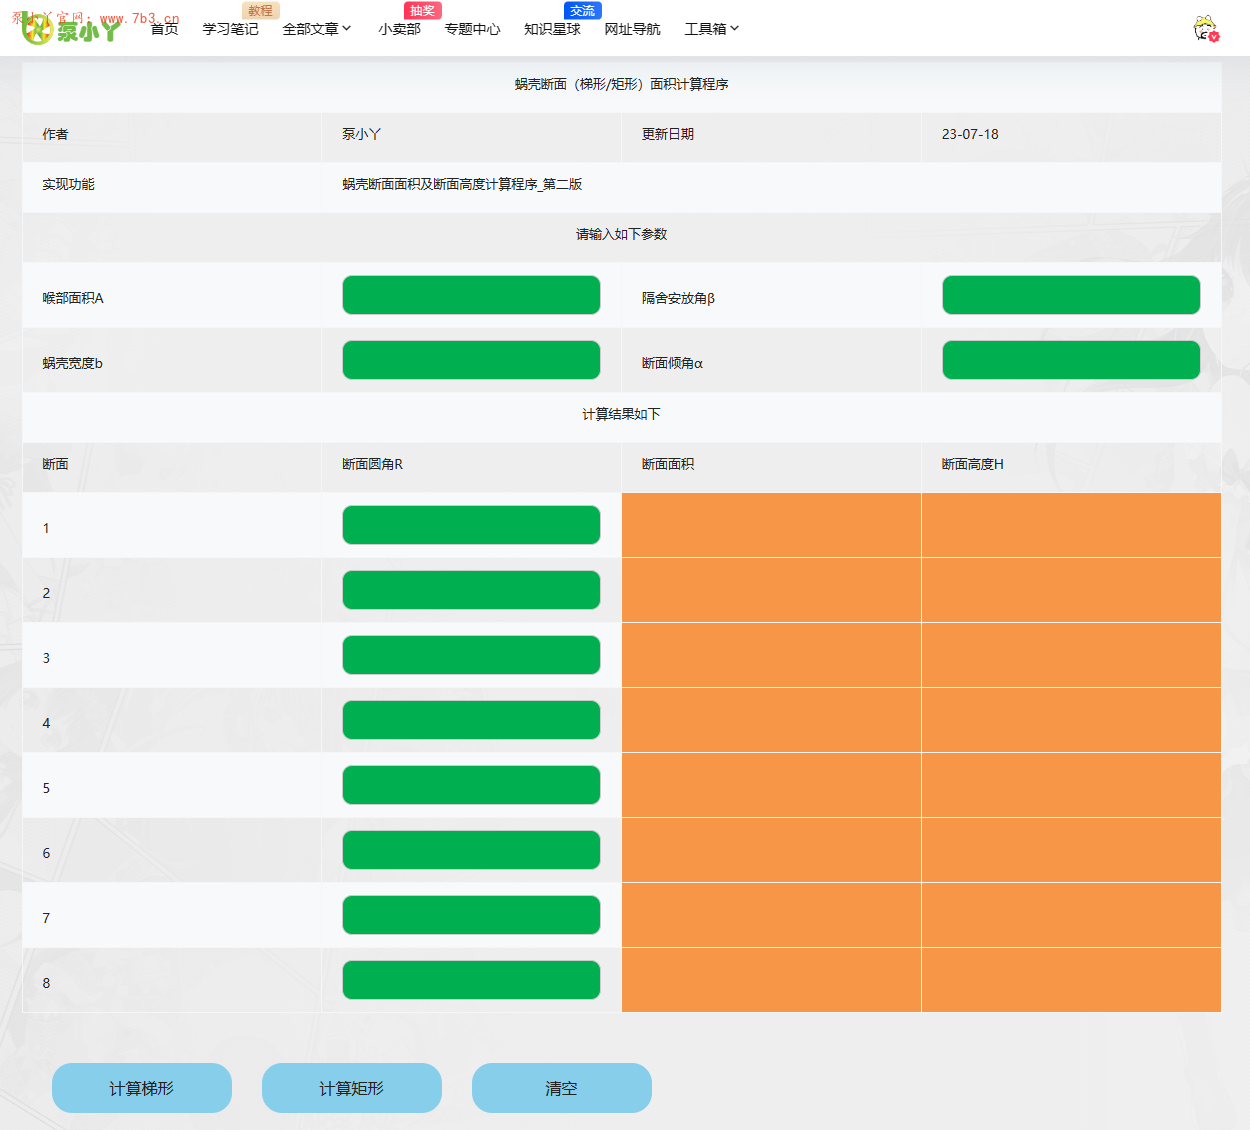Click the 蜗壳断面（梯形/矩形）面积计算程序 title
Screen dimensions: 1250x1130
(x=622, y=84)
